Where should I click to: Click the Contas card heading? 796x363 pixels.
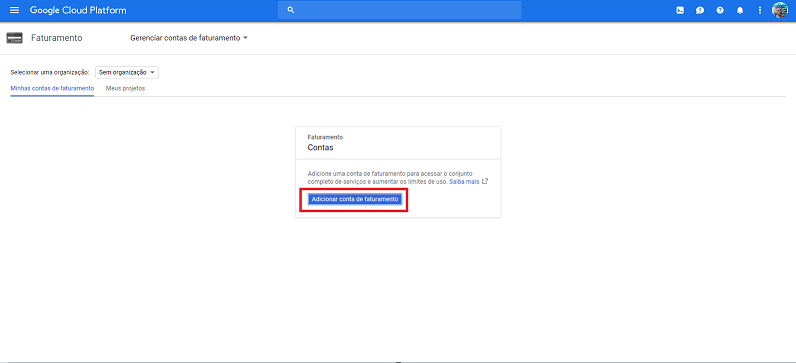(320, 148)
